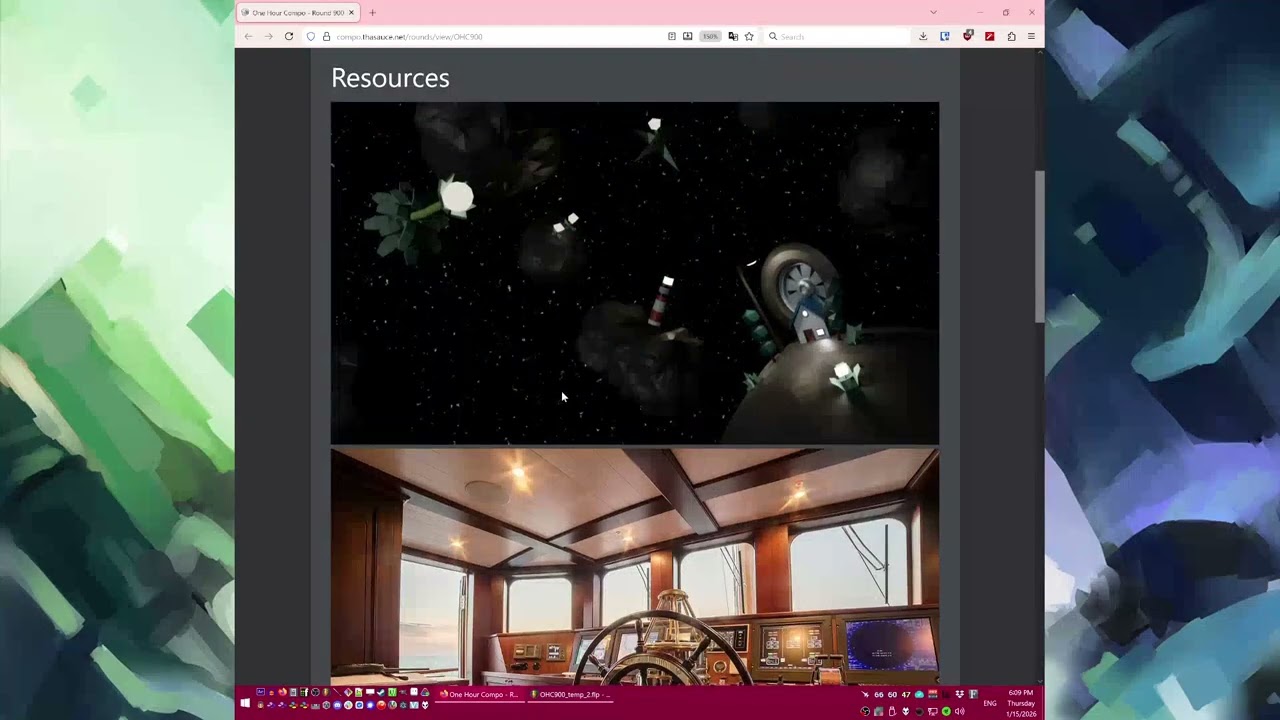Click the USB safely remove tray icon
1280x720 pixels.
(892, 711)
